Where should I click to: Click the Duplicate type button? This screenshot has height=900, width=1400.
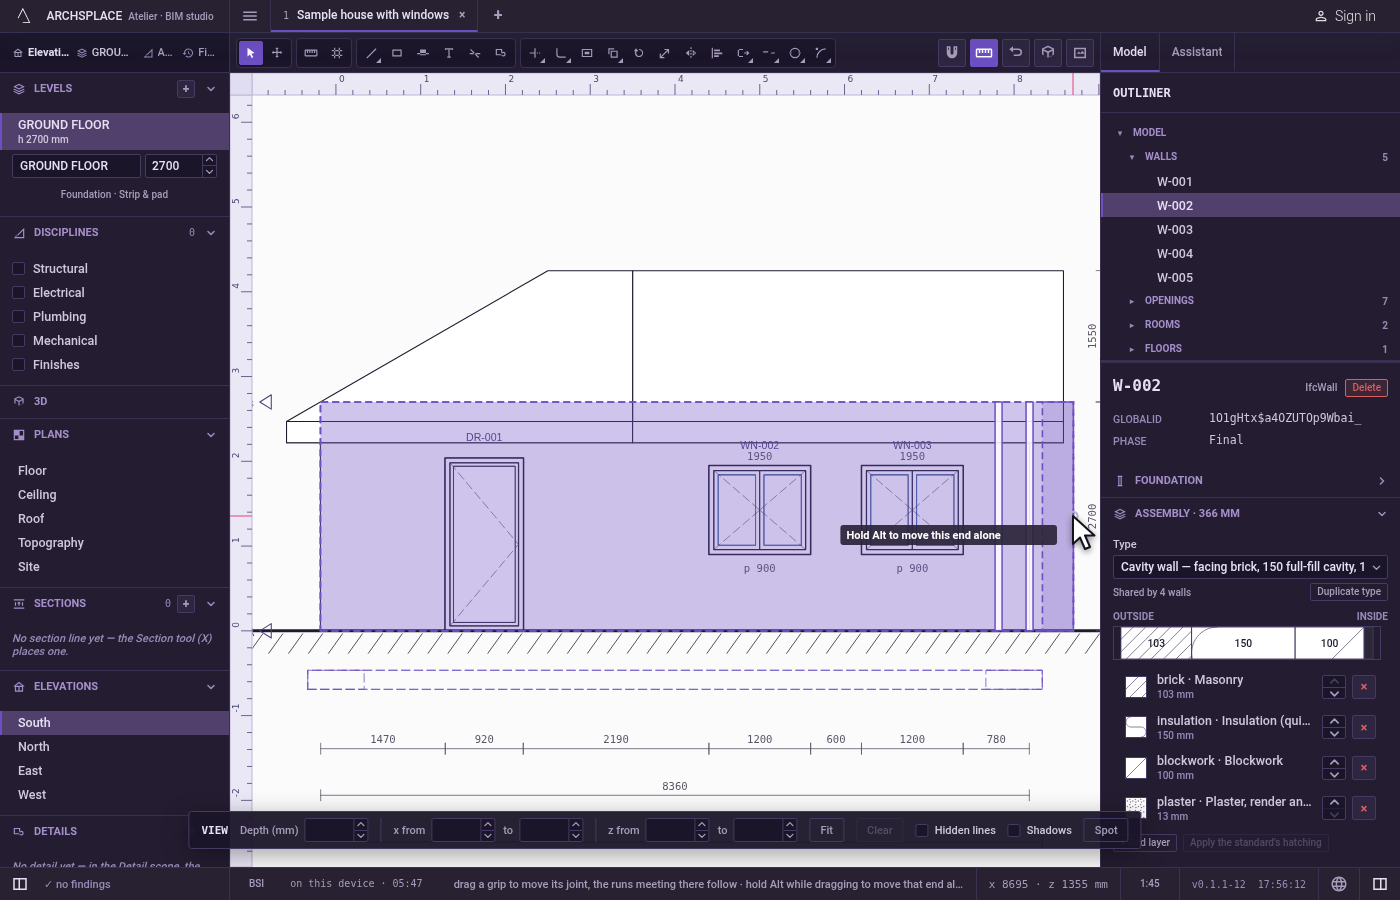pos(1349,592)
